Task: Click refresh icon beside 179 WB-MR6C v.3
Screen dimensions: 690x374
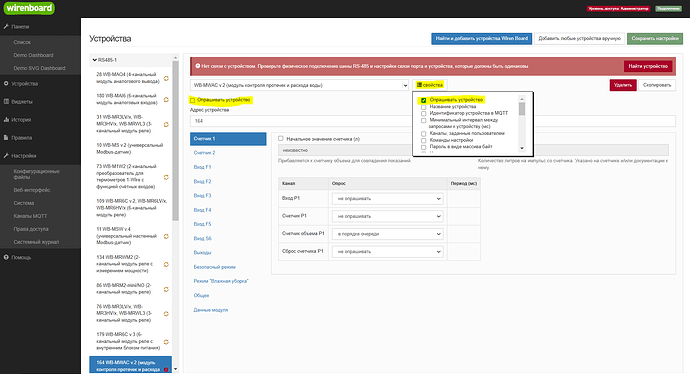Action: click(166, 342)
